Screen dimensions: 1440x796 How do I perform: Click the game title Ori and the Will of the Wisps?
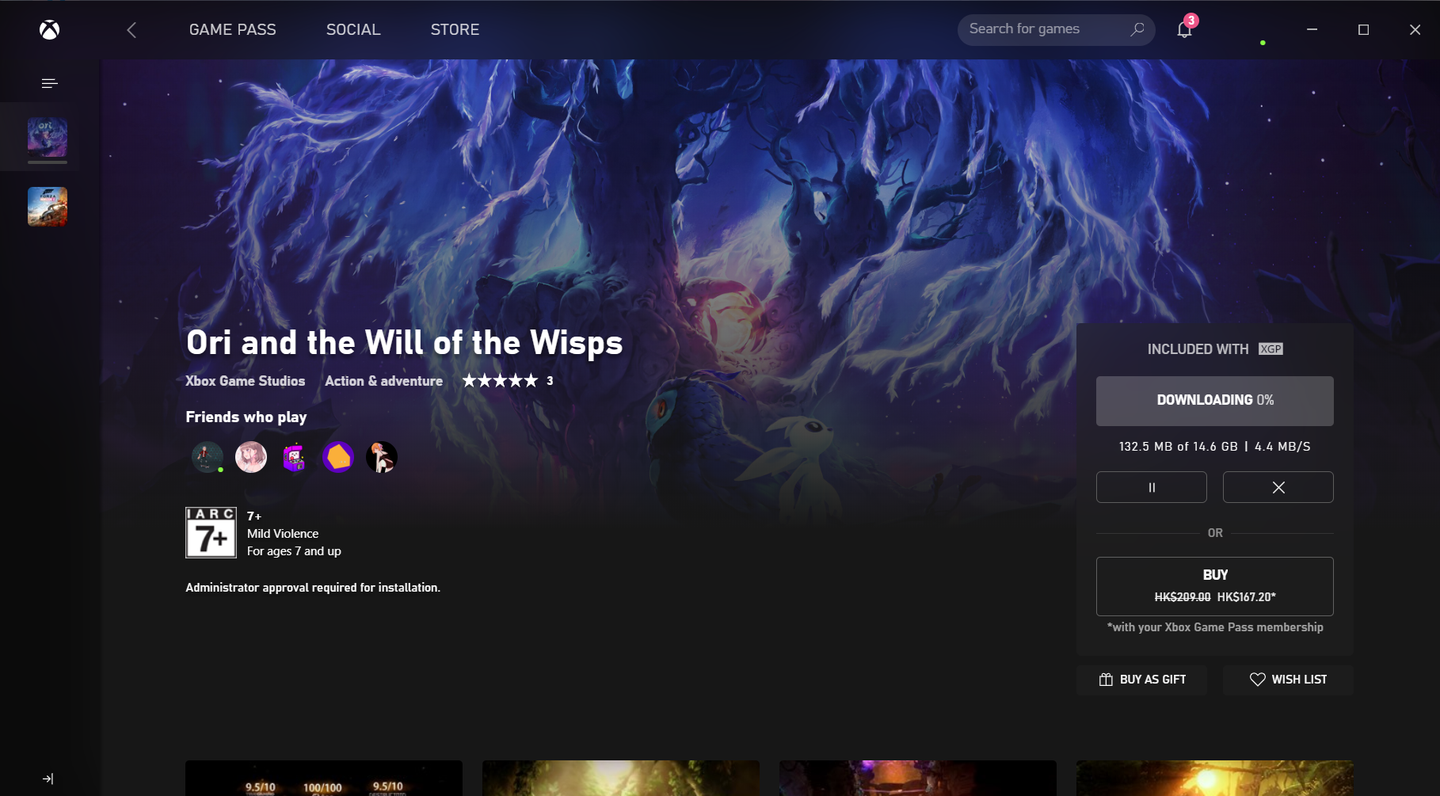[404, 343]
